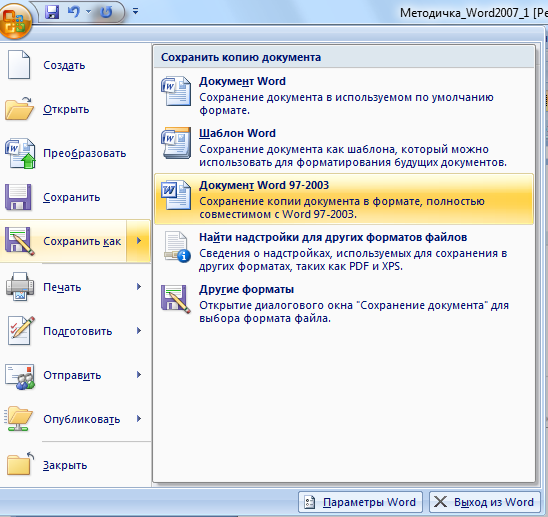Click the Опубликовать label
The height and width of the screenshot is (517, 548).
pos(82,419)
